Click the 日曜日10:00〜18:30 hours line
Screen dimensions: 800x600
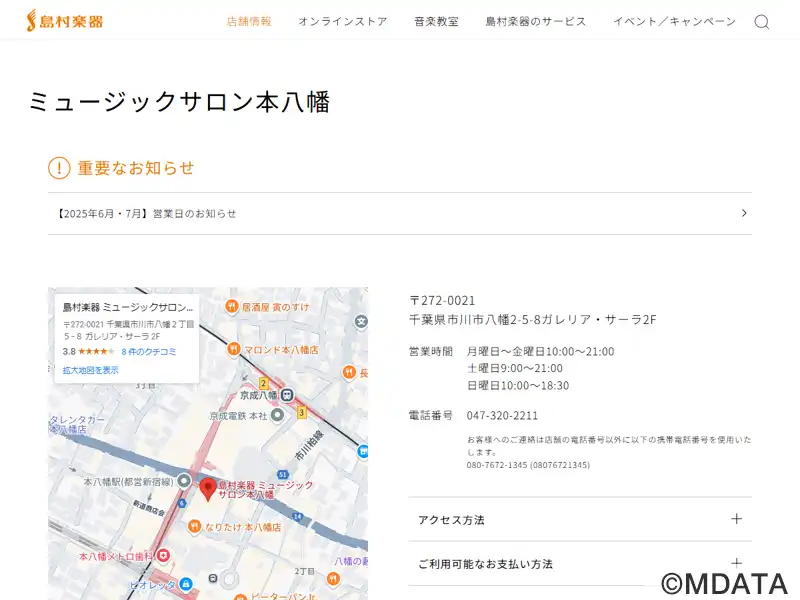[518, 385]
